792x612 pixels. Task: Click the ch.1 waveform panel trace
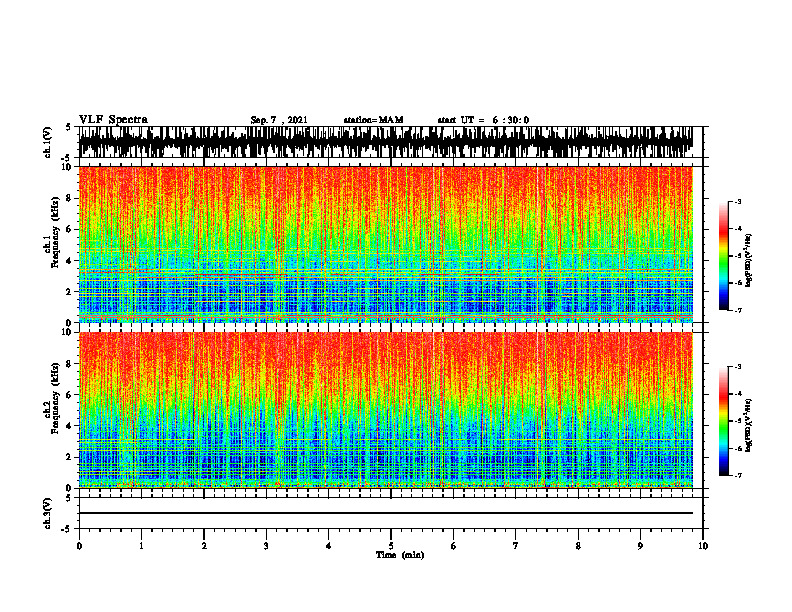pyautogui.click(x=385, y=142)
